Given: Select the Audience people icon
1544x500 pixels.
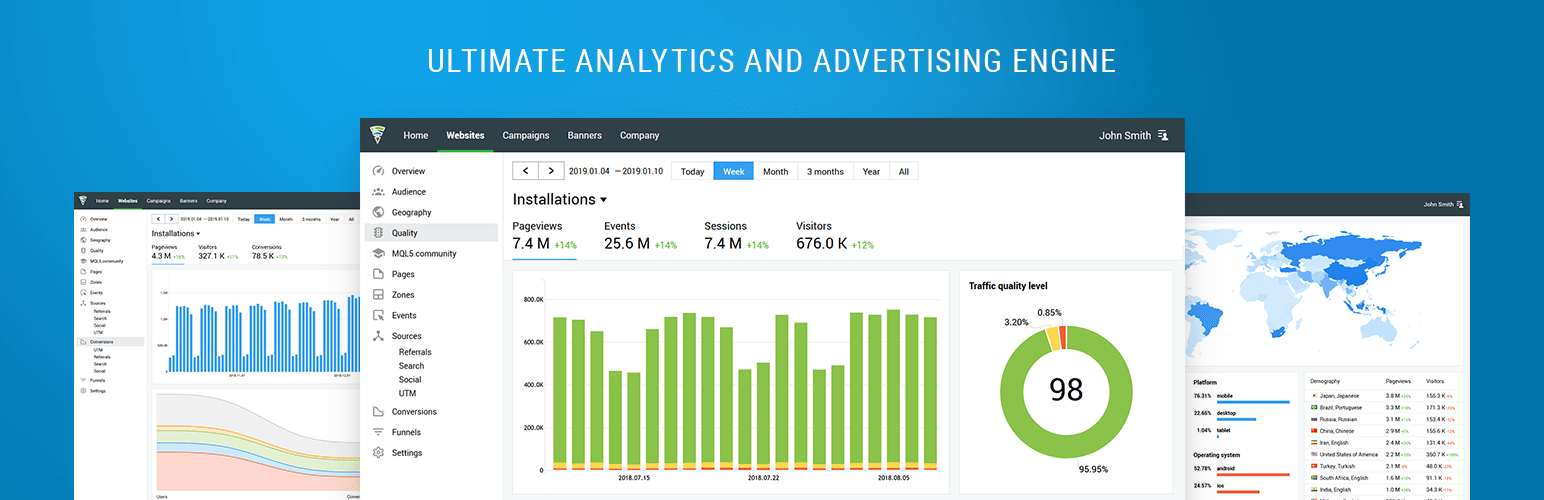Looking at the screenshot, I should pyautogui.click(x=378, y=192).
